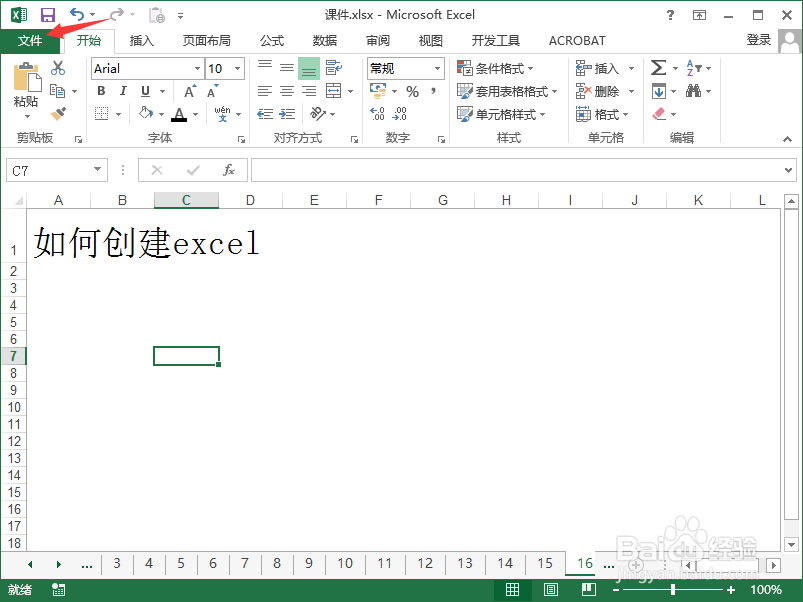The image size is (803, 602).
Task: Switch to the 公式 tab
Action: (271, 40)
